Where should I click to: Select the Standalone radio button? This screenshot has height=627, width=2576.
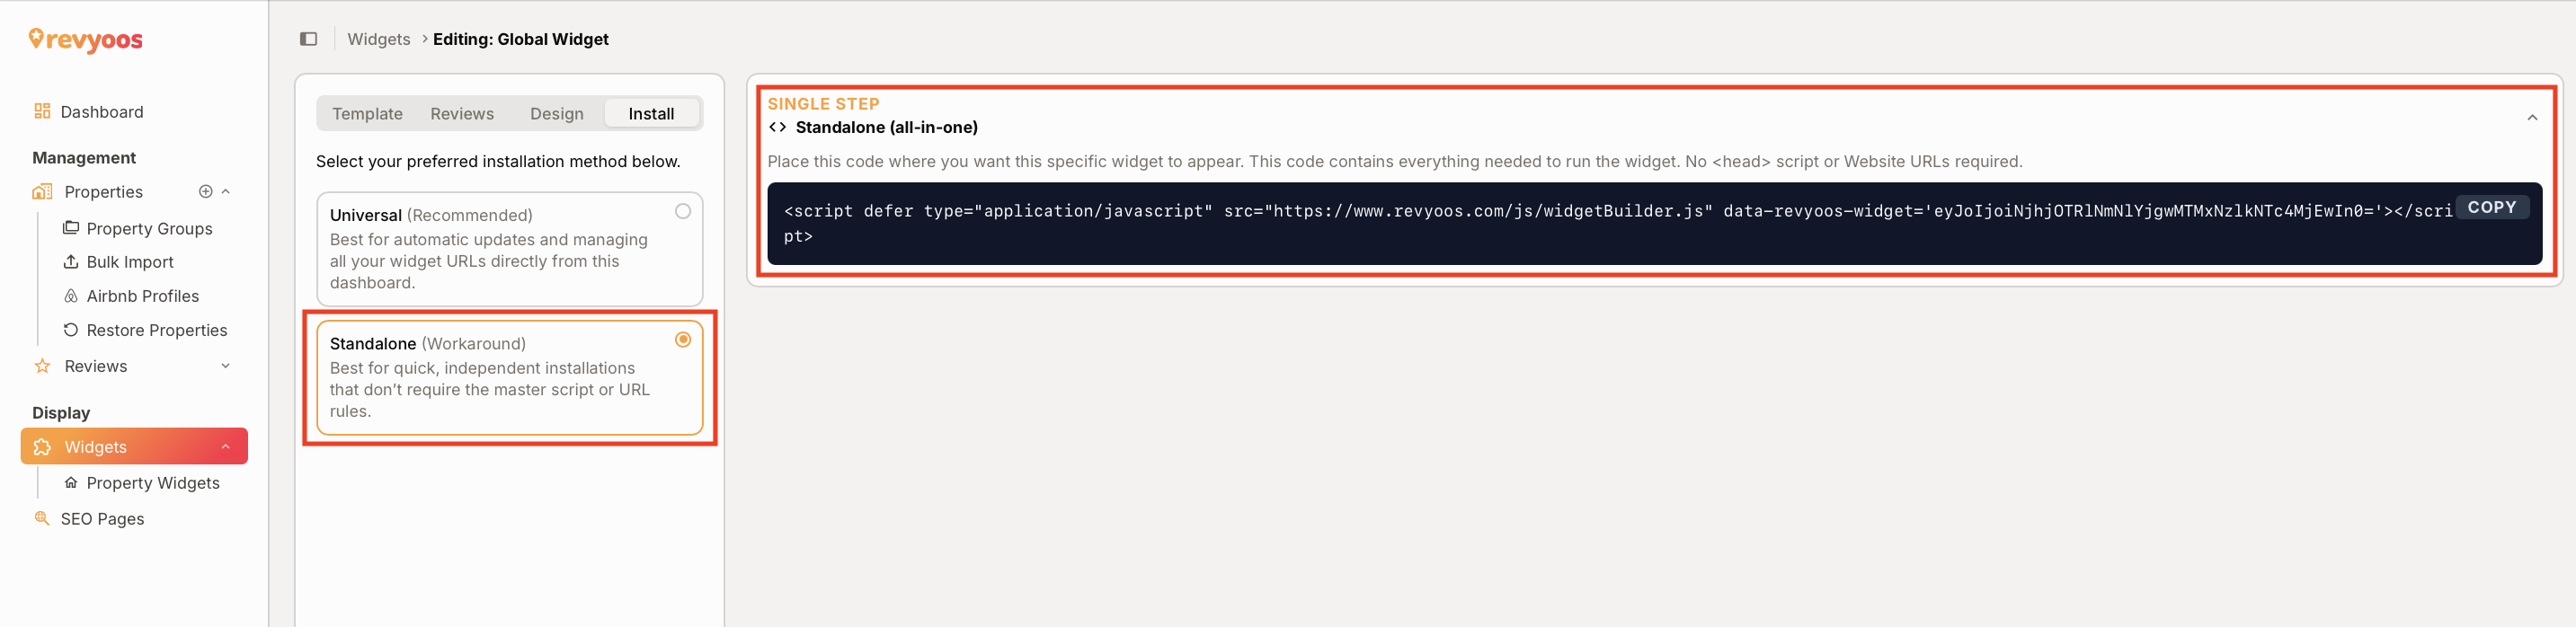tap(683, 340)
